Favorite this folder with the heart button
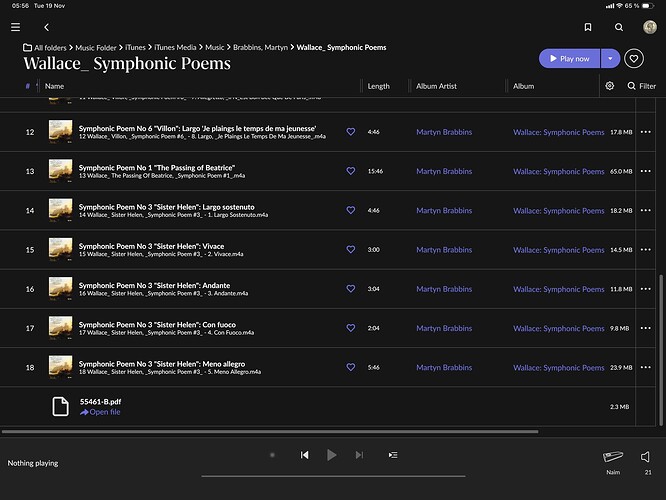This screenshot has width=666, height=500. pyautogui.click(x=634, y=59)
